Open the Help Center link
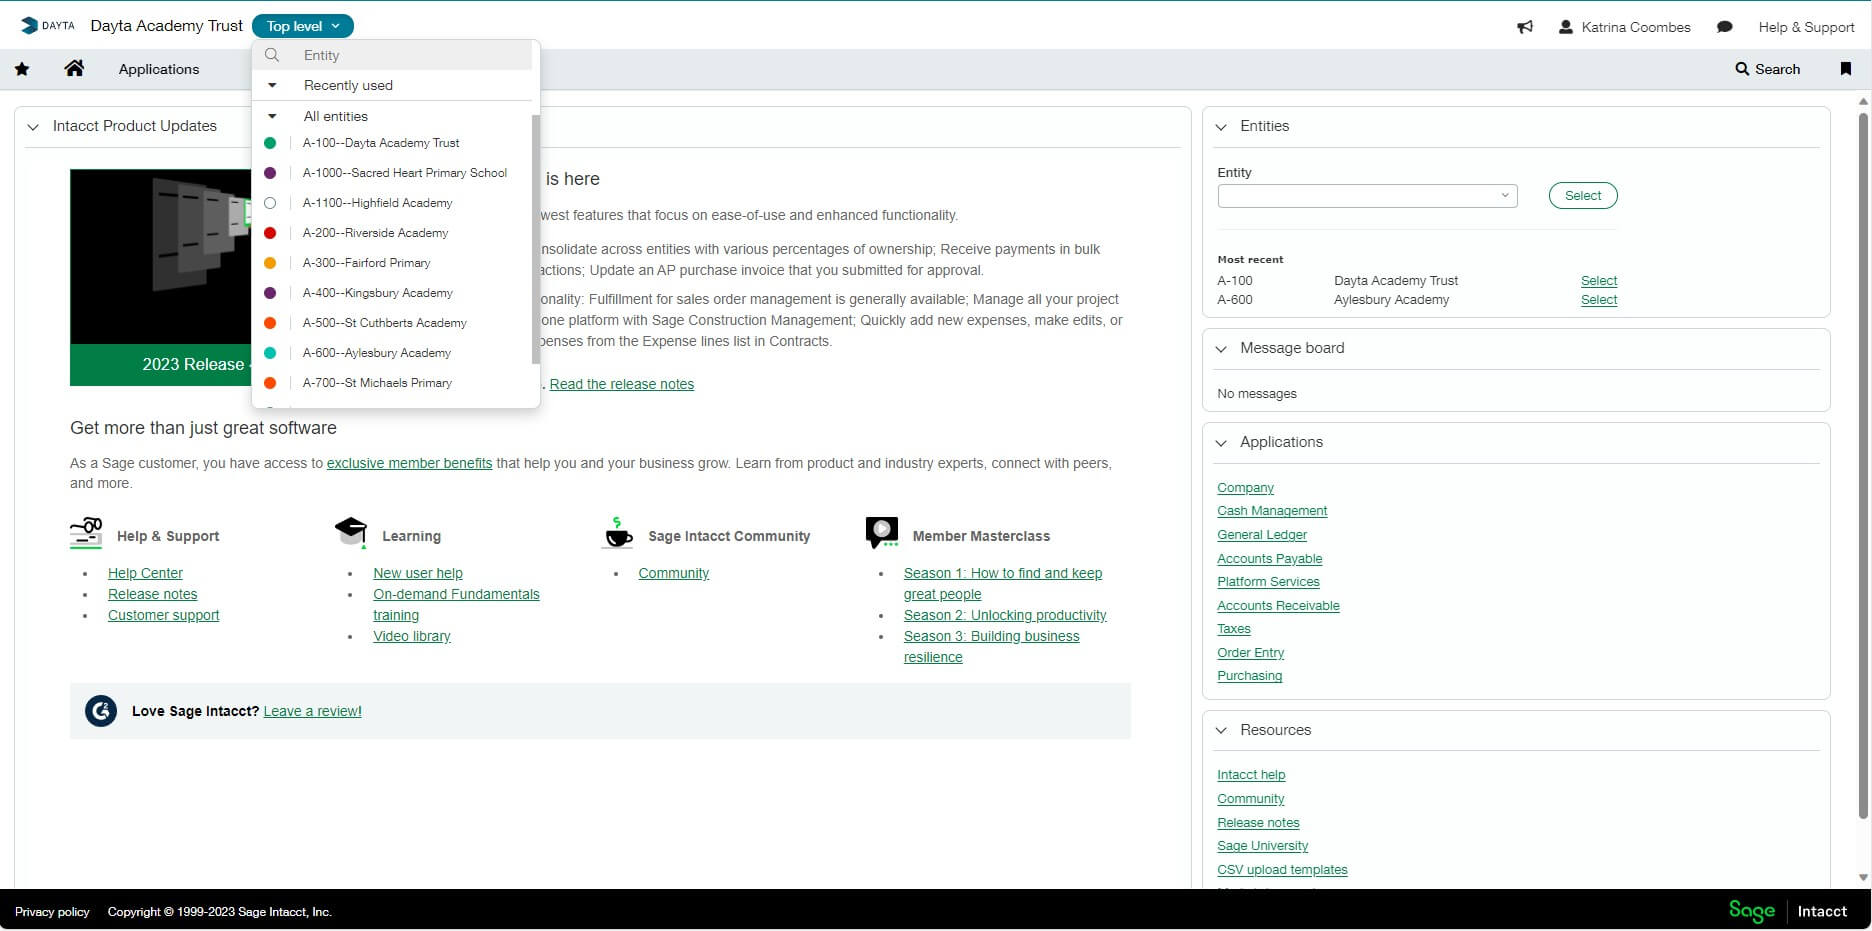 [x=146, y=573]
